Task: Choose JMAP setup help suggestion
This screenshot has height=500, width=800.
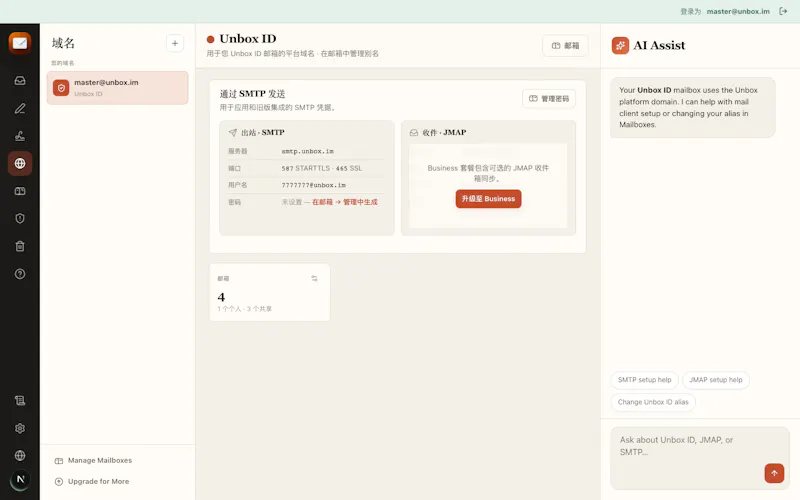Action: pos(716,380)
